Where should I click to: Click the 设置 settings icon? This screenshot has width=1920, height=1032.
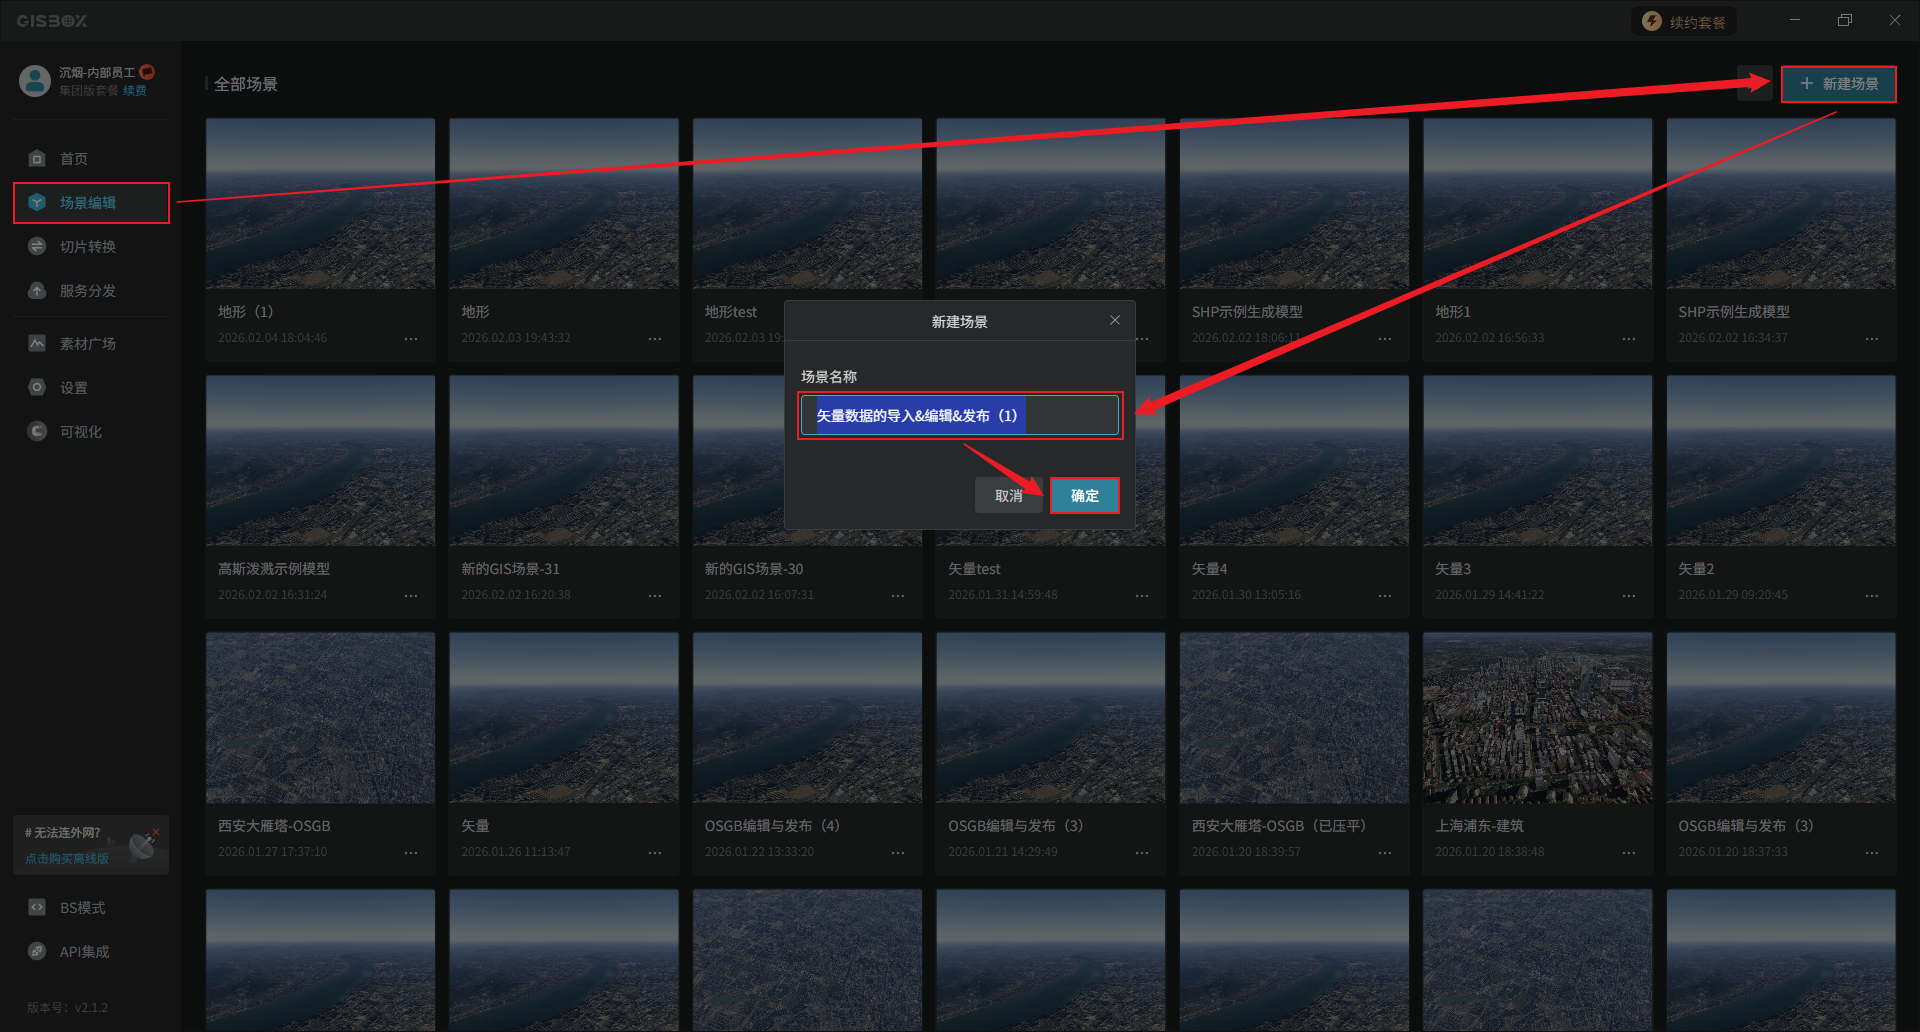tap(37, 387)
